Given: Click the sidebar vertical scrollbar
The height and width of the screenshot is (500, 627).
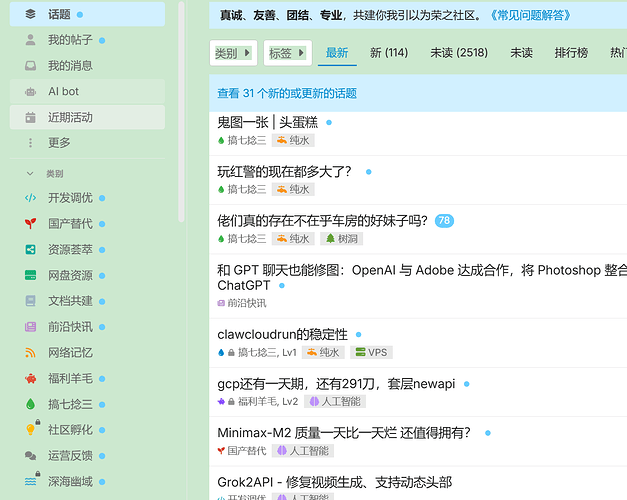Looking at the screenshot, I should 182,112.
